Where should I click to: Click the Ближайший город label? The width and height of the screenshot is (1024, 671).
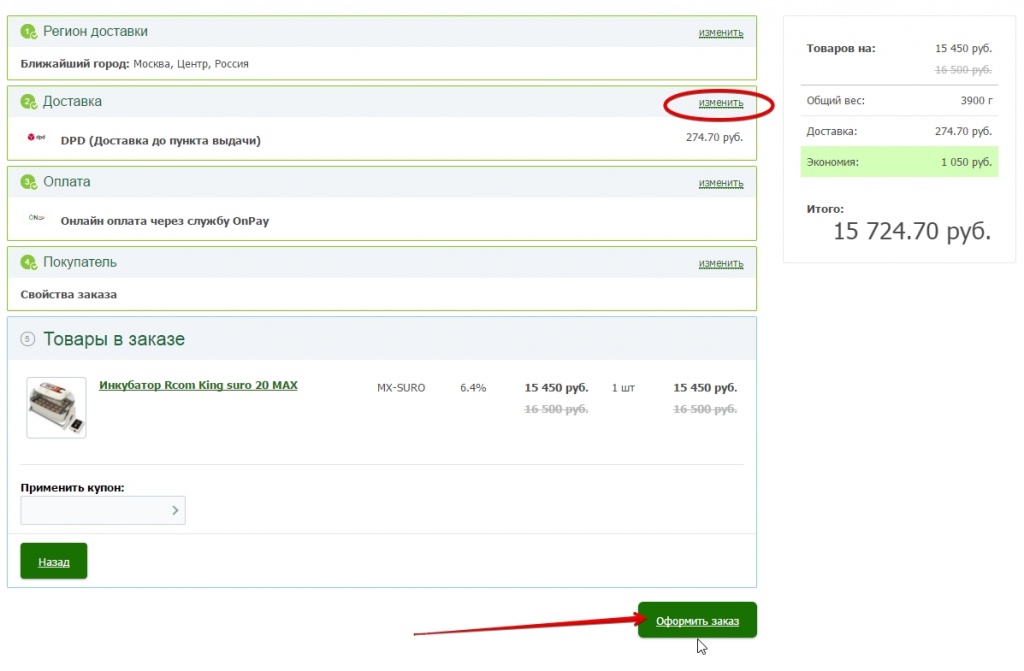75,64
